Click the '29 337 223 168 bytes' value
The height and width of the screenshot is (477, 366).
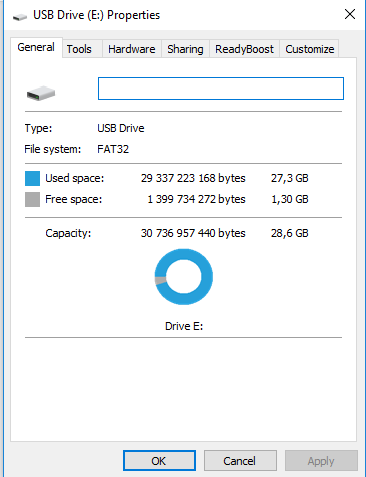(x=193, y=178)
